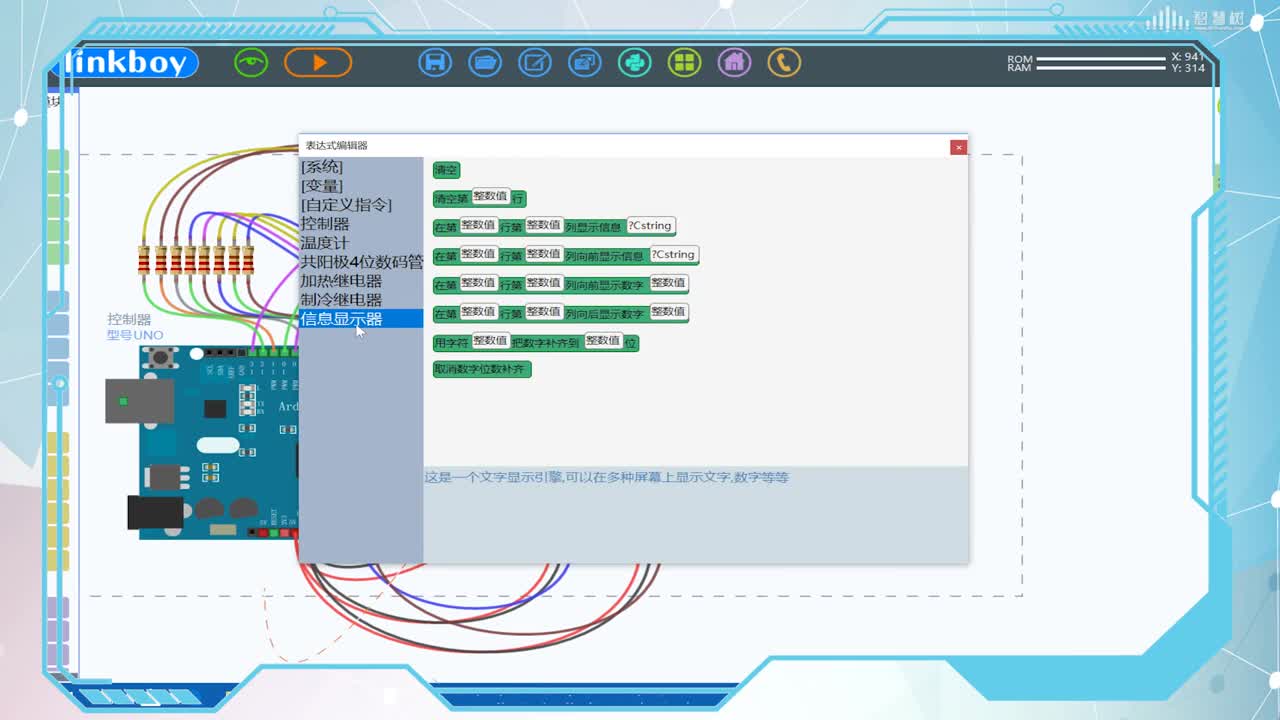
Task: Click the 列显示信息 instruction block
Action: tap(555, 226)
